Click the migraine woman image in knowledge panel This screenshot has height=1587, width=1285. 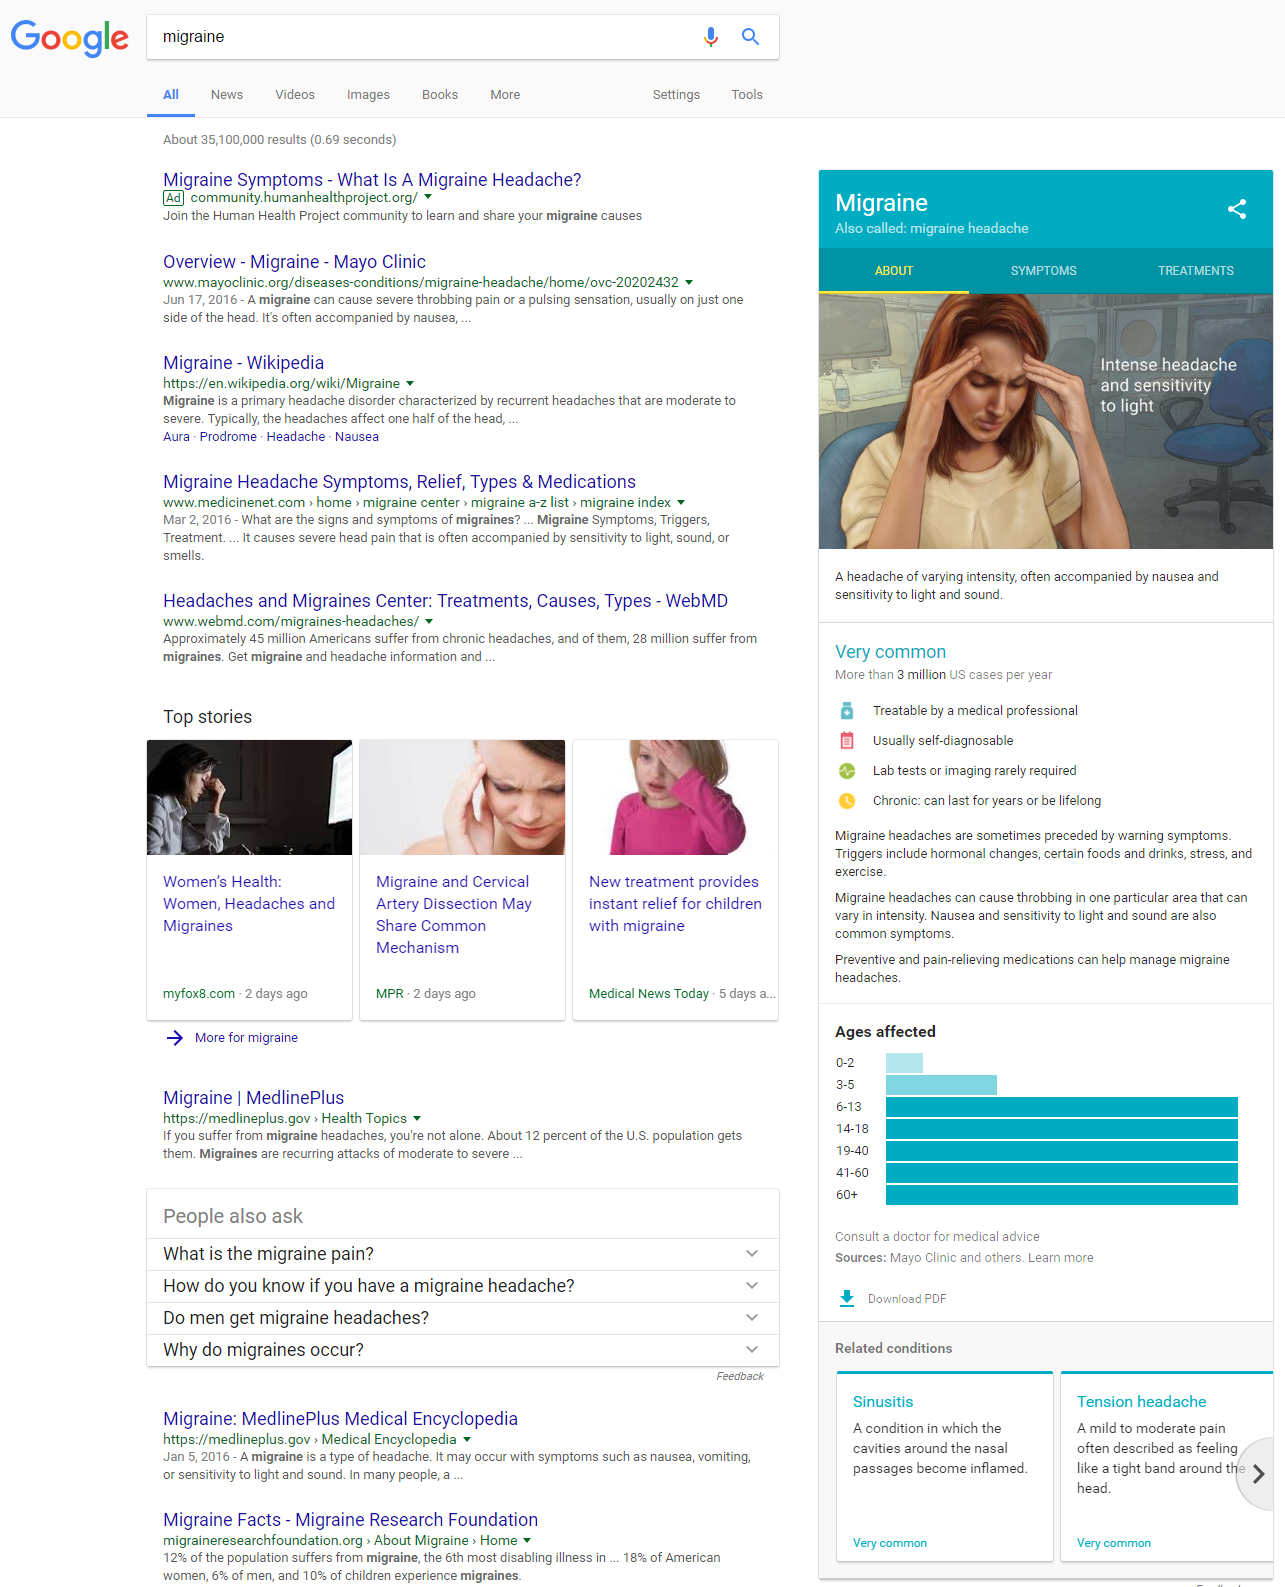[1046, 421]
